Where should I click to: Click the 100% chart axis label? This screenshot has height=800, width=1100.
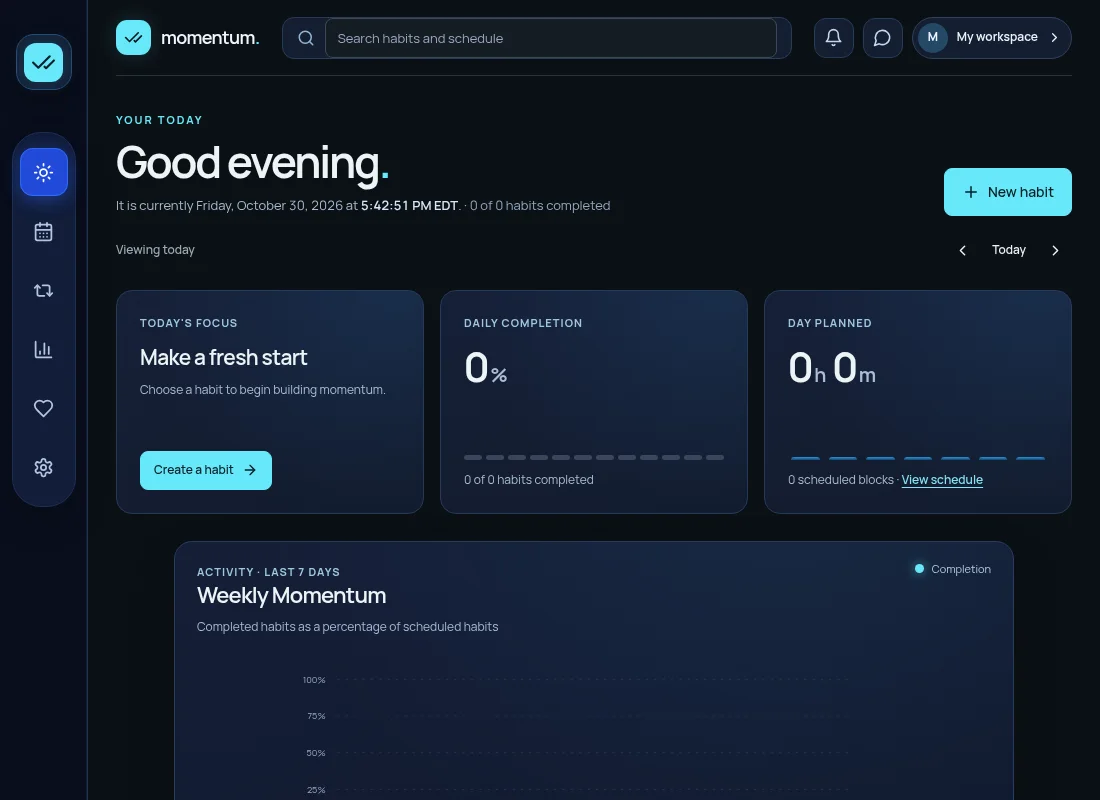click(x=314, y=680)
